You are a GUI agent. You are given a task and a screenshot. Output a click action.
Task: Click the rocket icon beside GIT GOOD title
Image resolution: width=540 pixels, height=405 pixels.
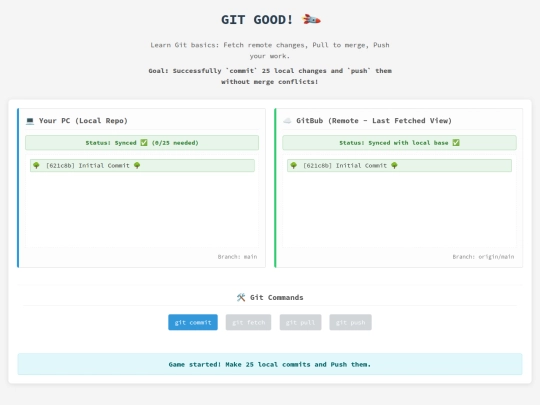point(311,20)
